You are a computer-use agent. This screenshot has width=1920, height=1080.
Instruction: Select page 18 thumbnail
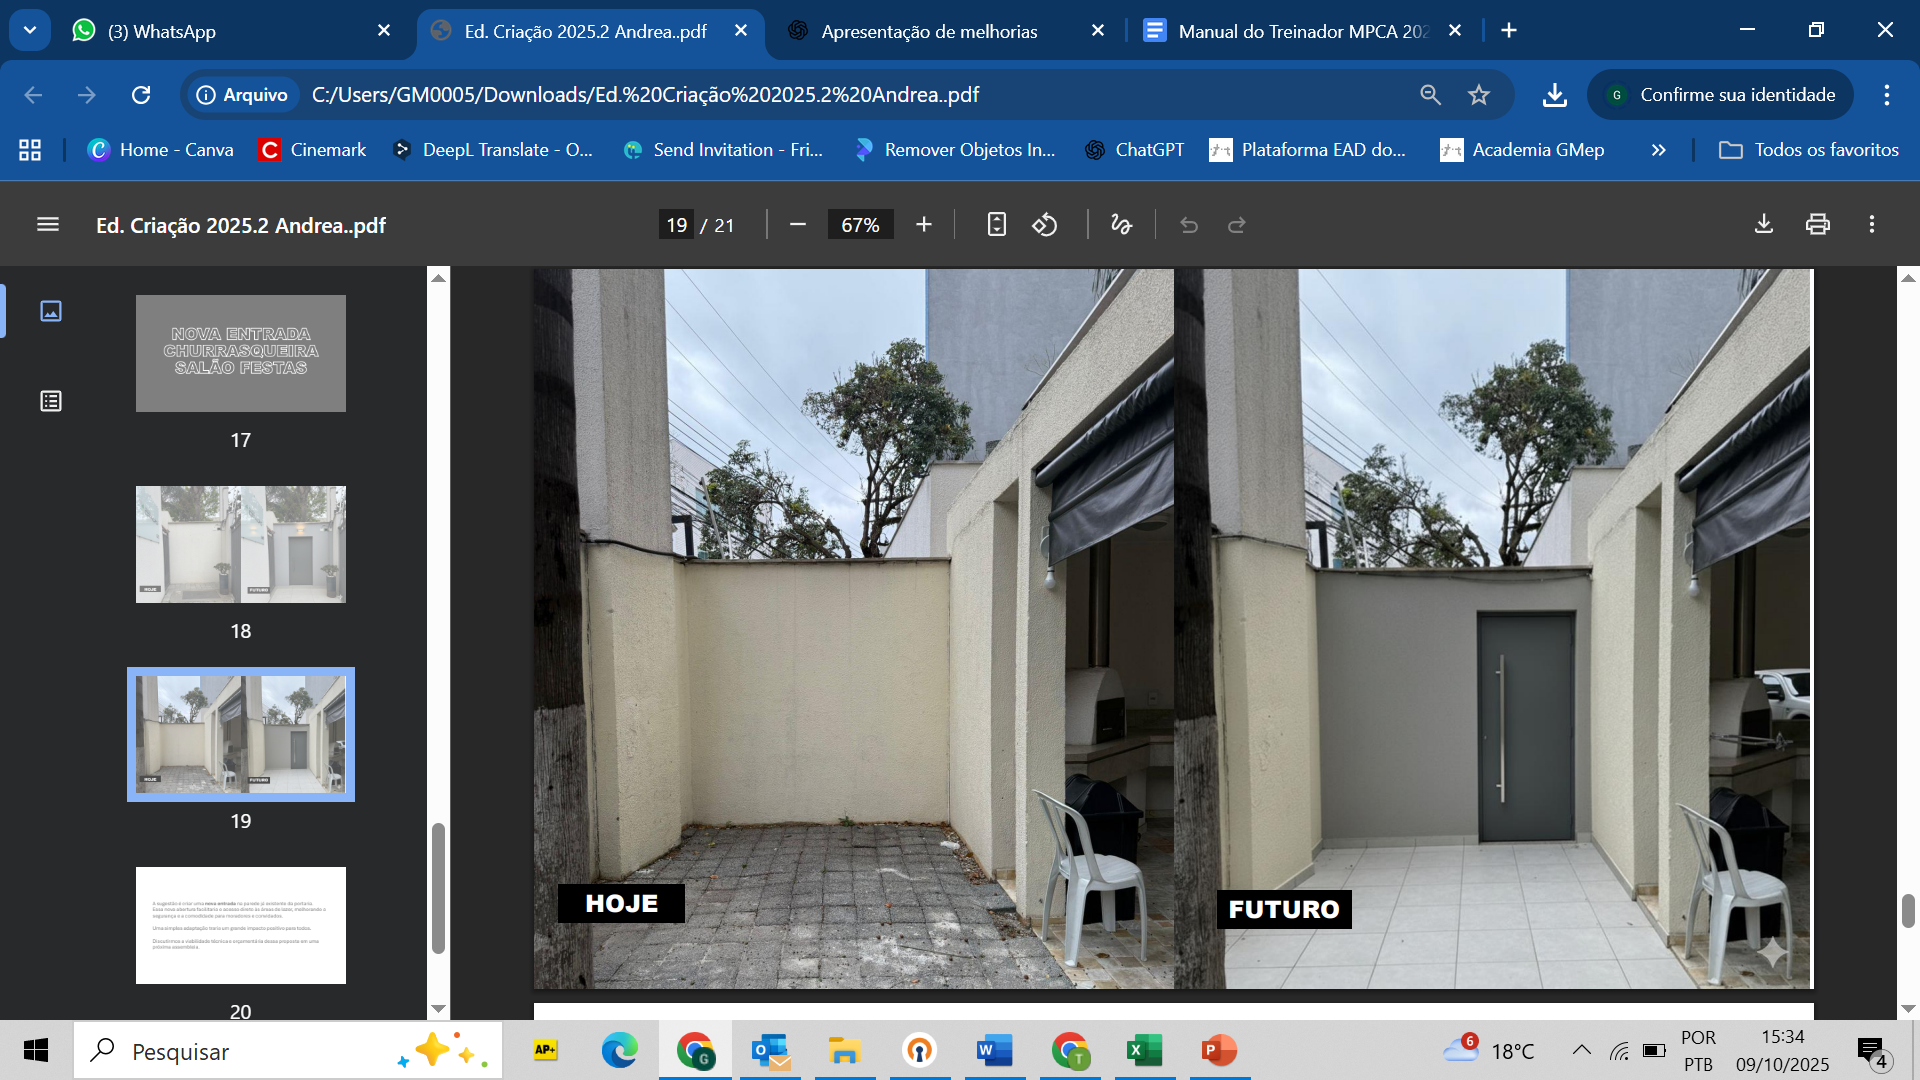[x=241, y=544]
